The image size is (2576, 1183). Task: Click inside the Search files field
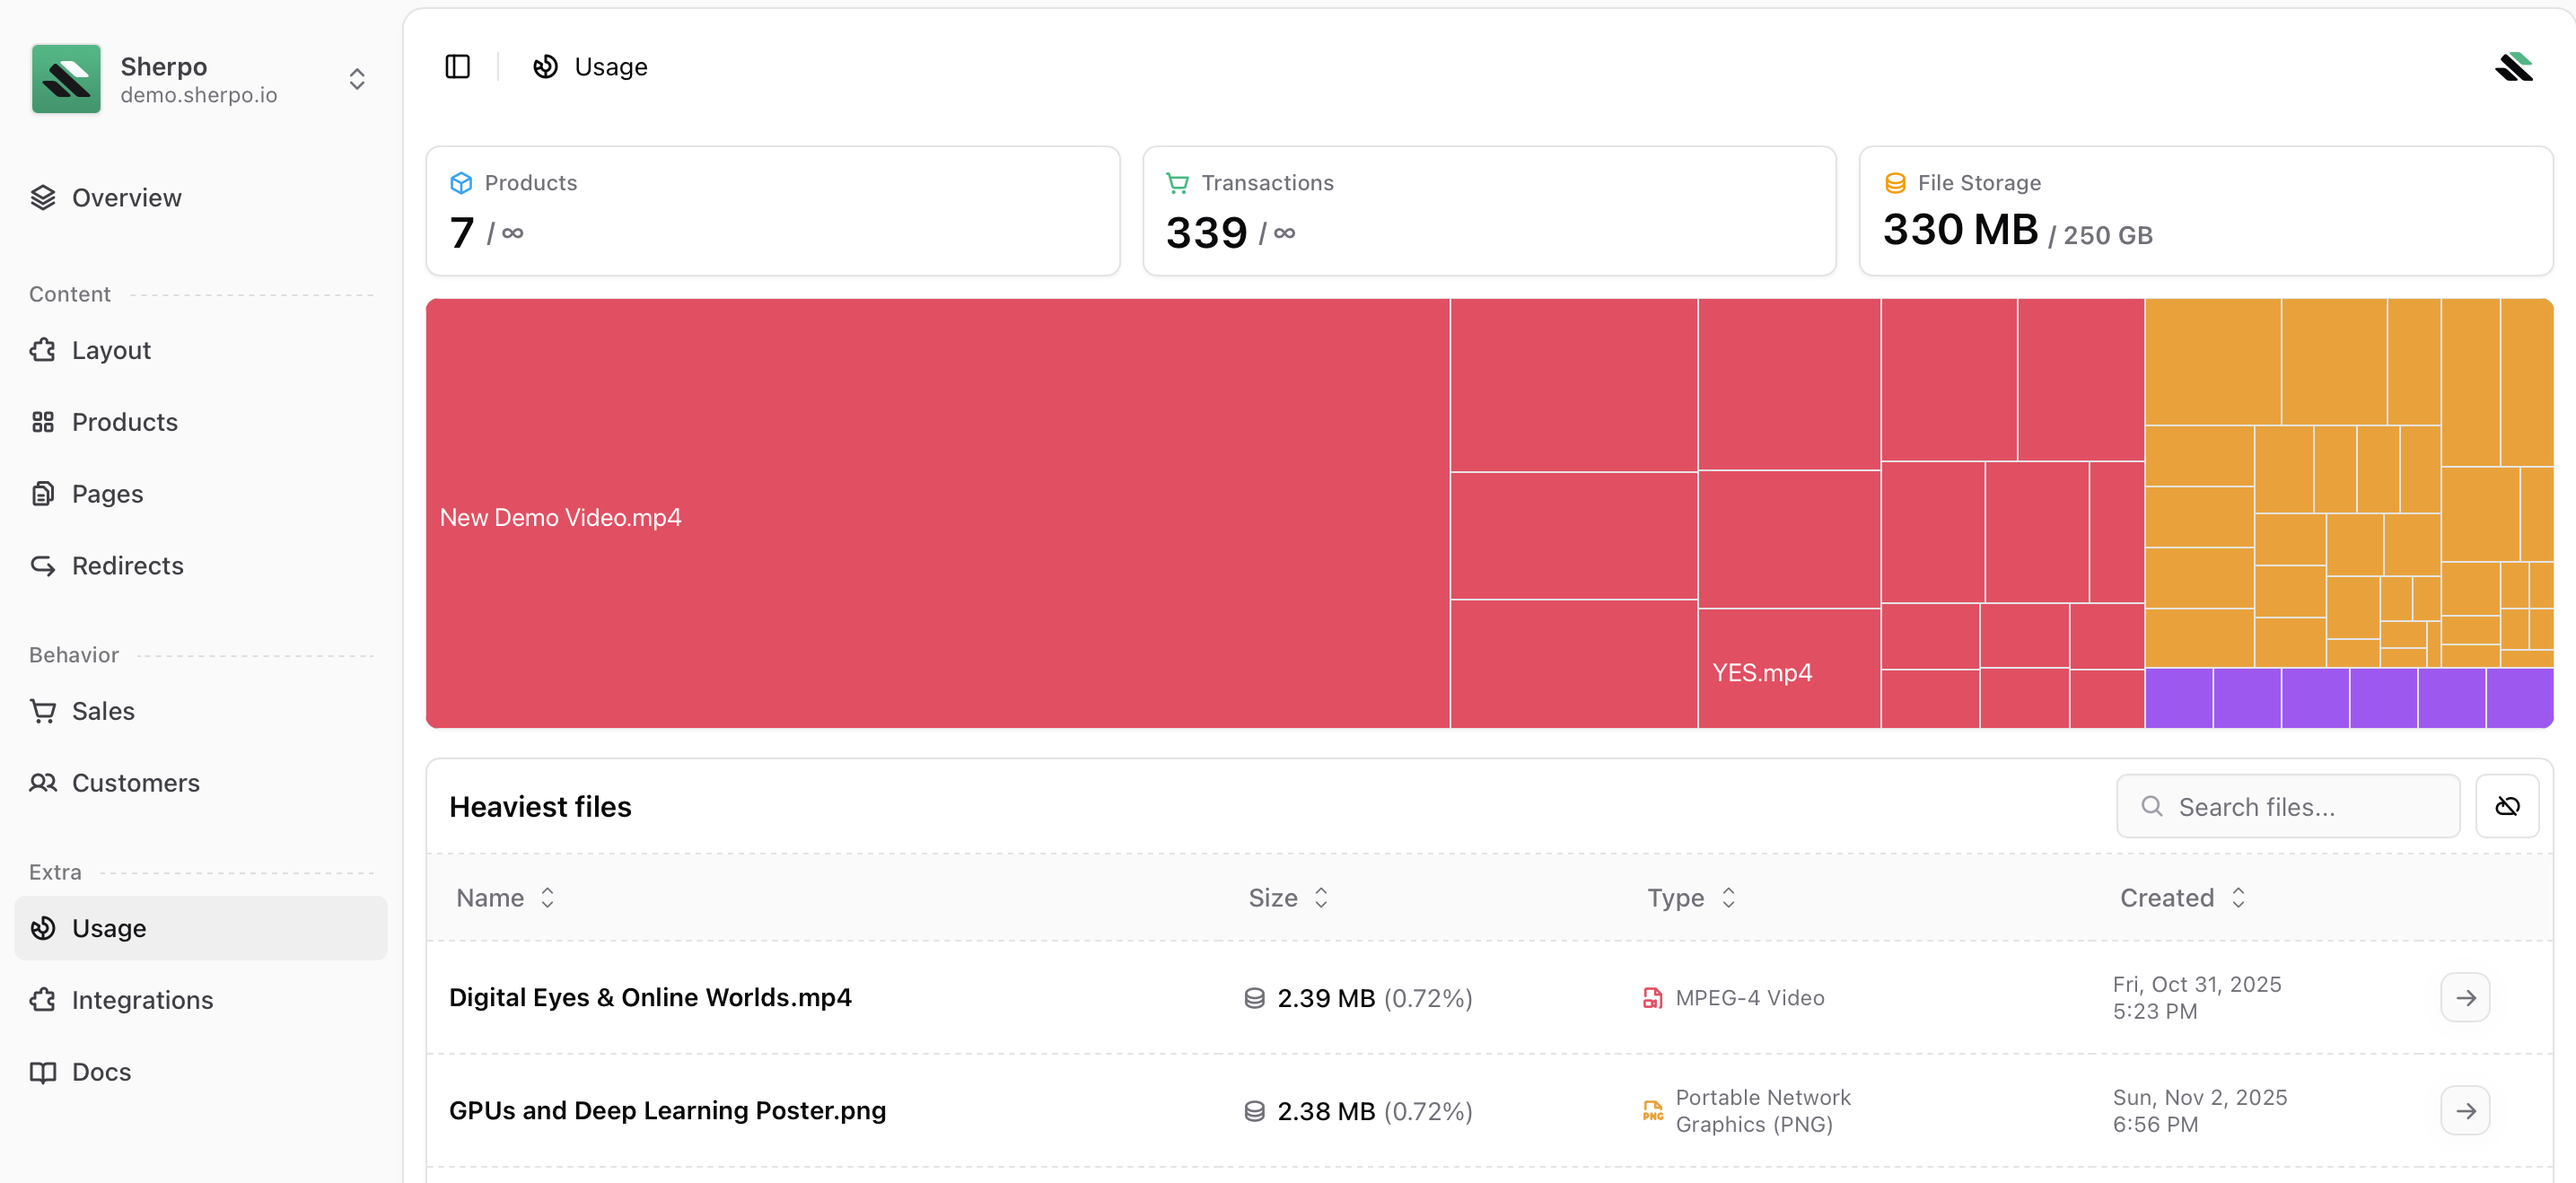tap(2290, 805)
